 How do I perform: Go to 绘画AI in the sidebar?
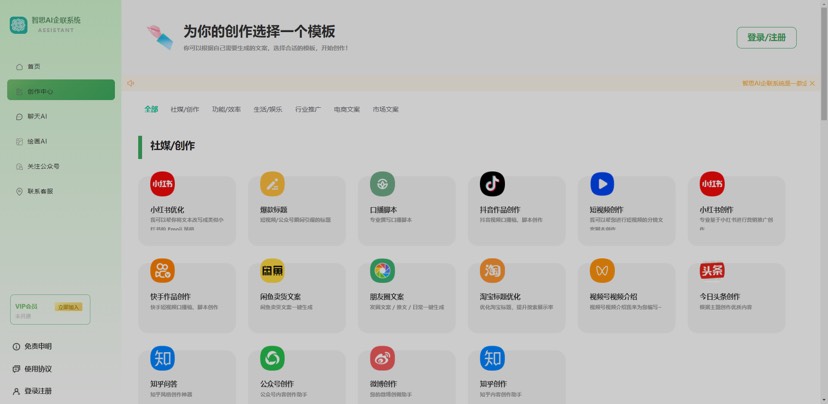click(x=37, y=142)
